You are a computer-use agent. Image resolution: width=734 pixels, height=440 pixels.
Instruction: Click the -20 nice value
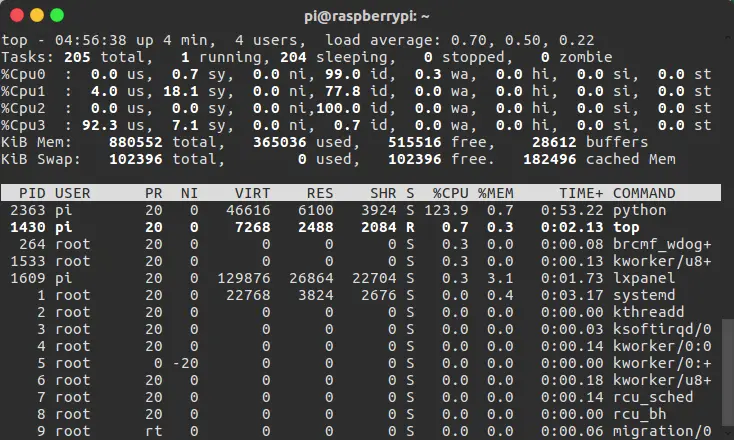point(185,363)
